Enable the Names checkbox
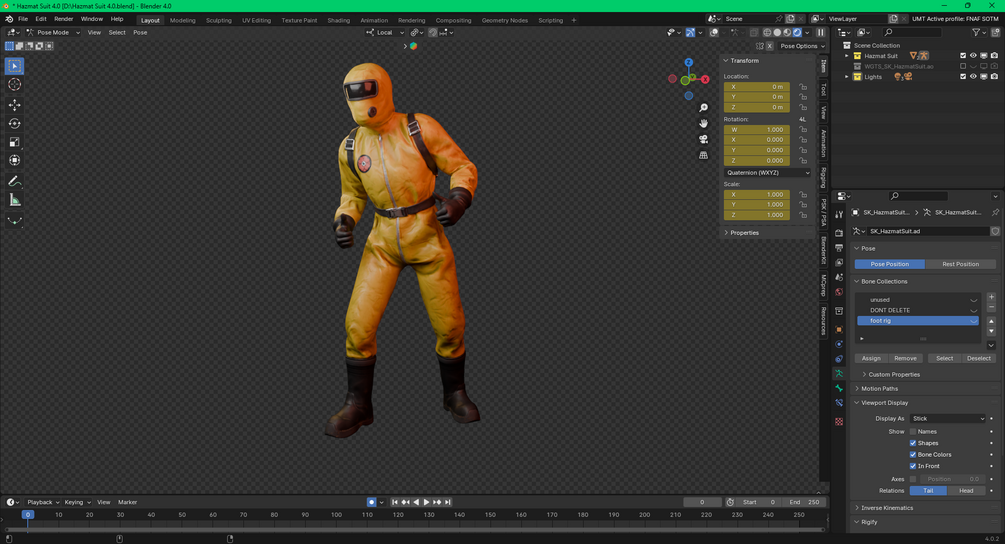Image resolution: width=1005 pixels, height=544 pixels. pos(913,431)
